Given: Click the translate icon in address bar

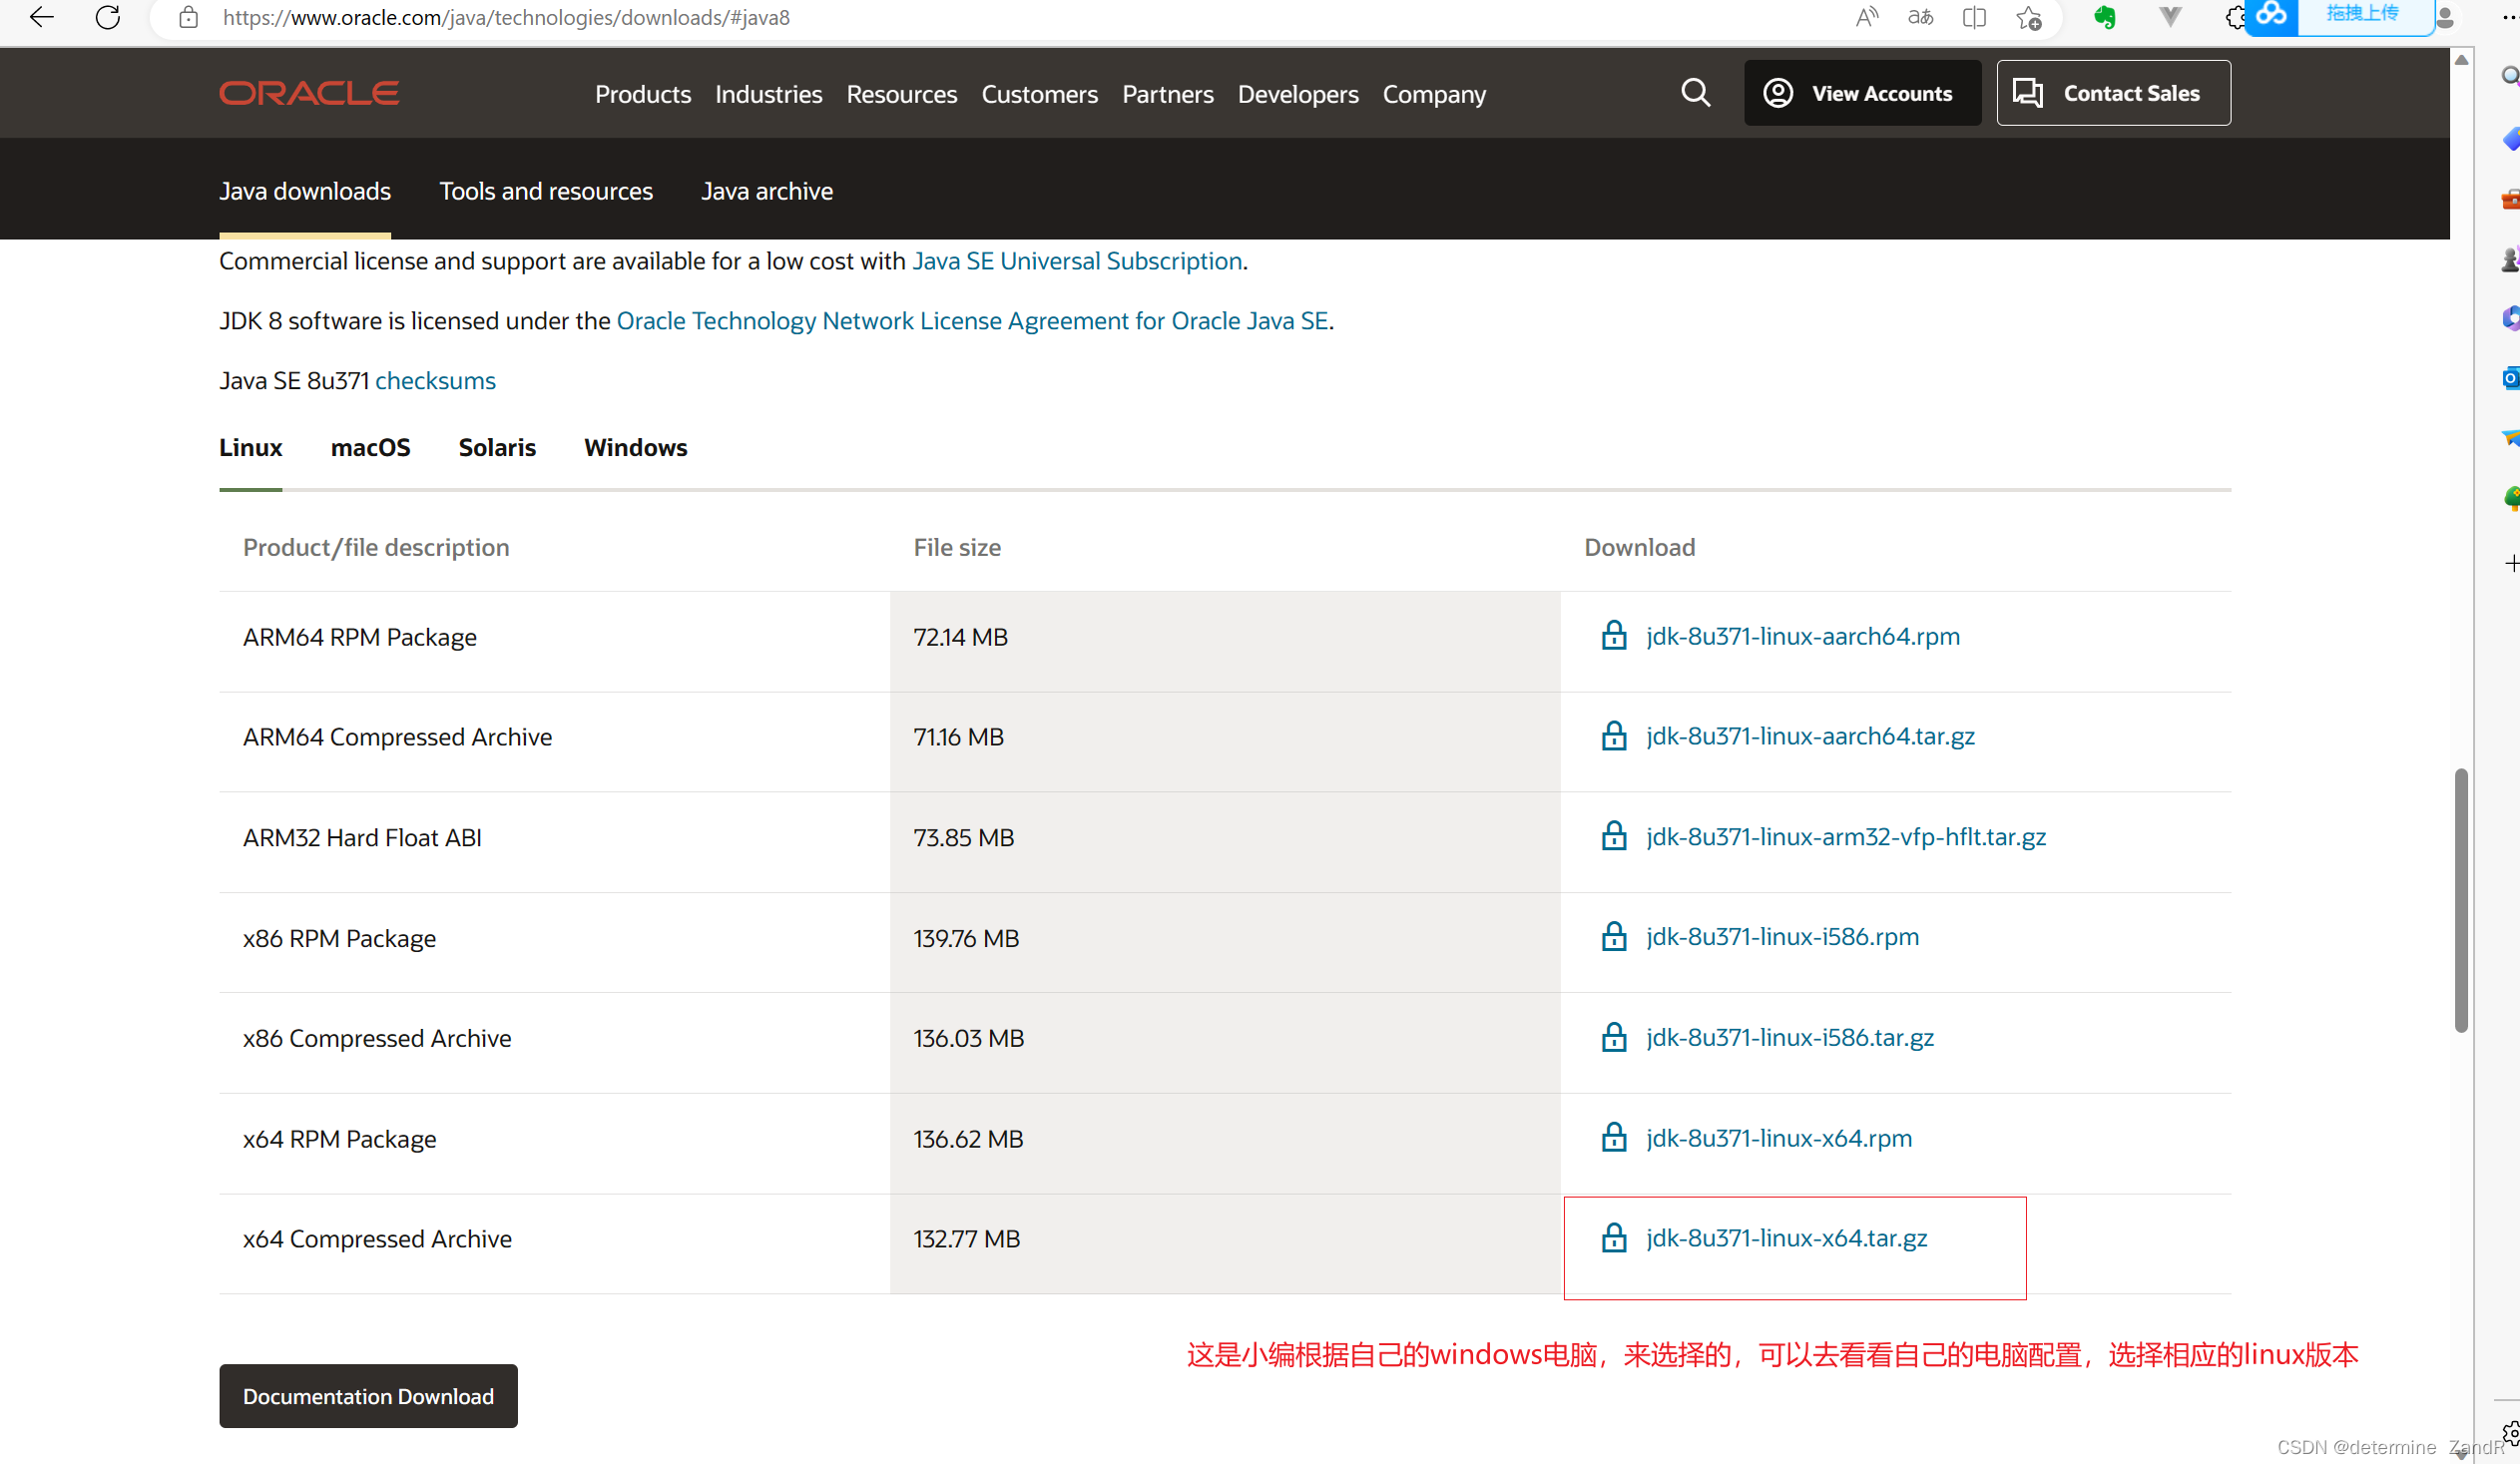Looking at the screenshot, I should (1920, 17).
